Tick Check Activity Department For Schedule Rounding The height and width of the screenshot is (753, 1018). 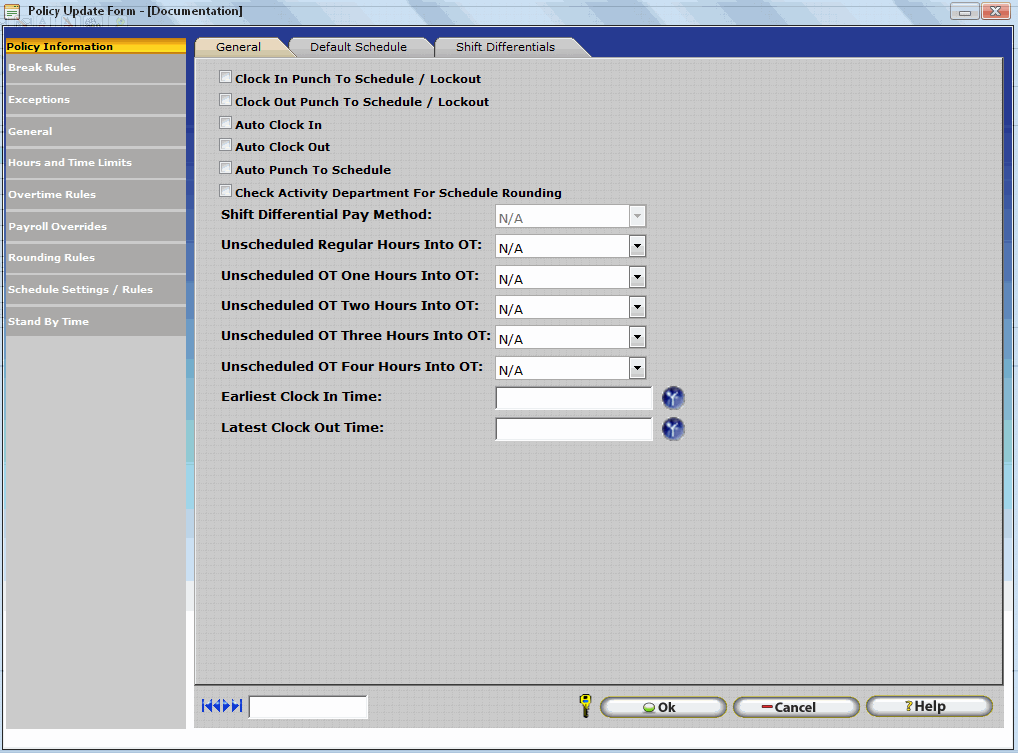pos(226,191)
